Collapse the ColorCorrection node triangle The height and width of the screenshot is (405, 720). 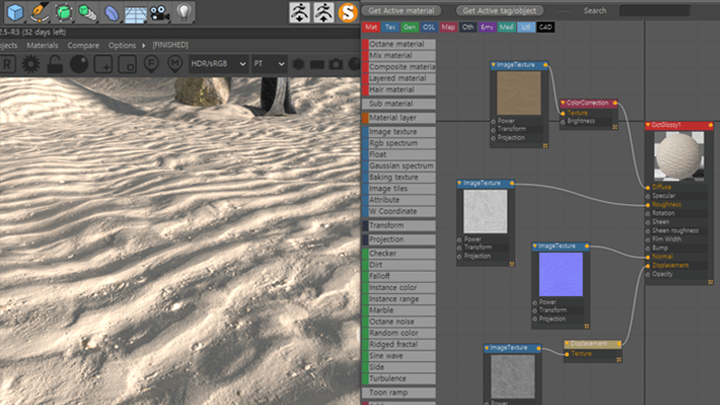tap(563, 103)
